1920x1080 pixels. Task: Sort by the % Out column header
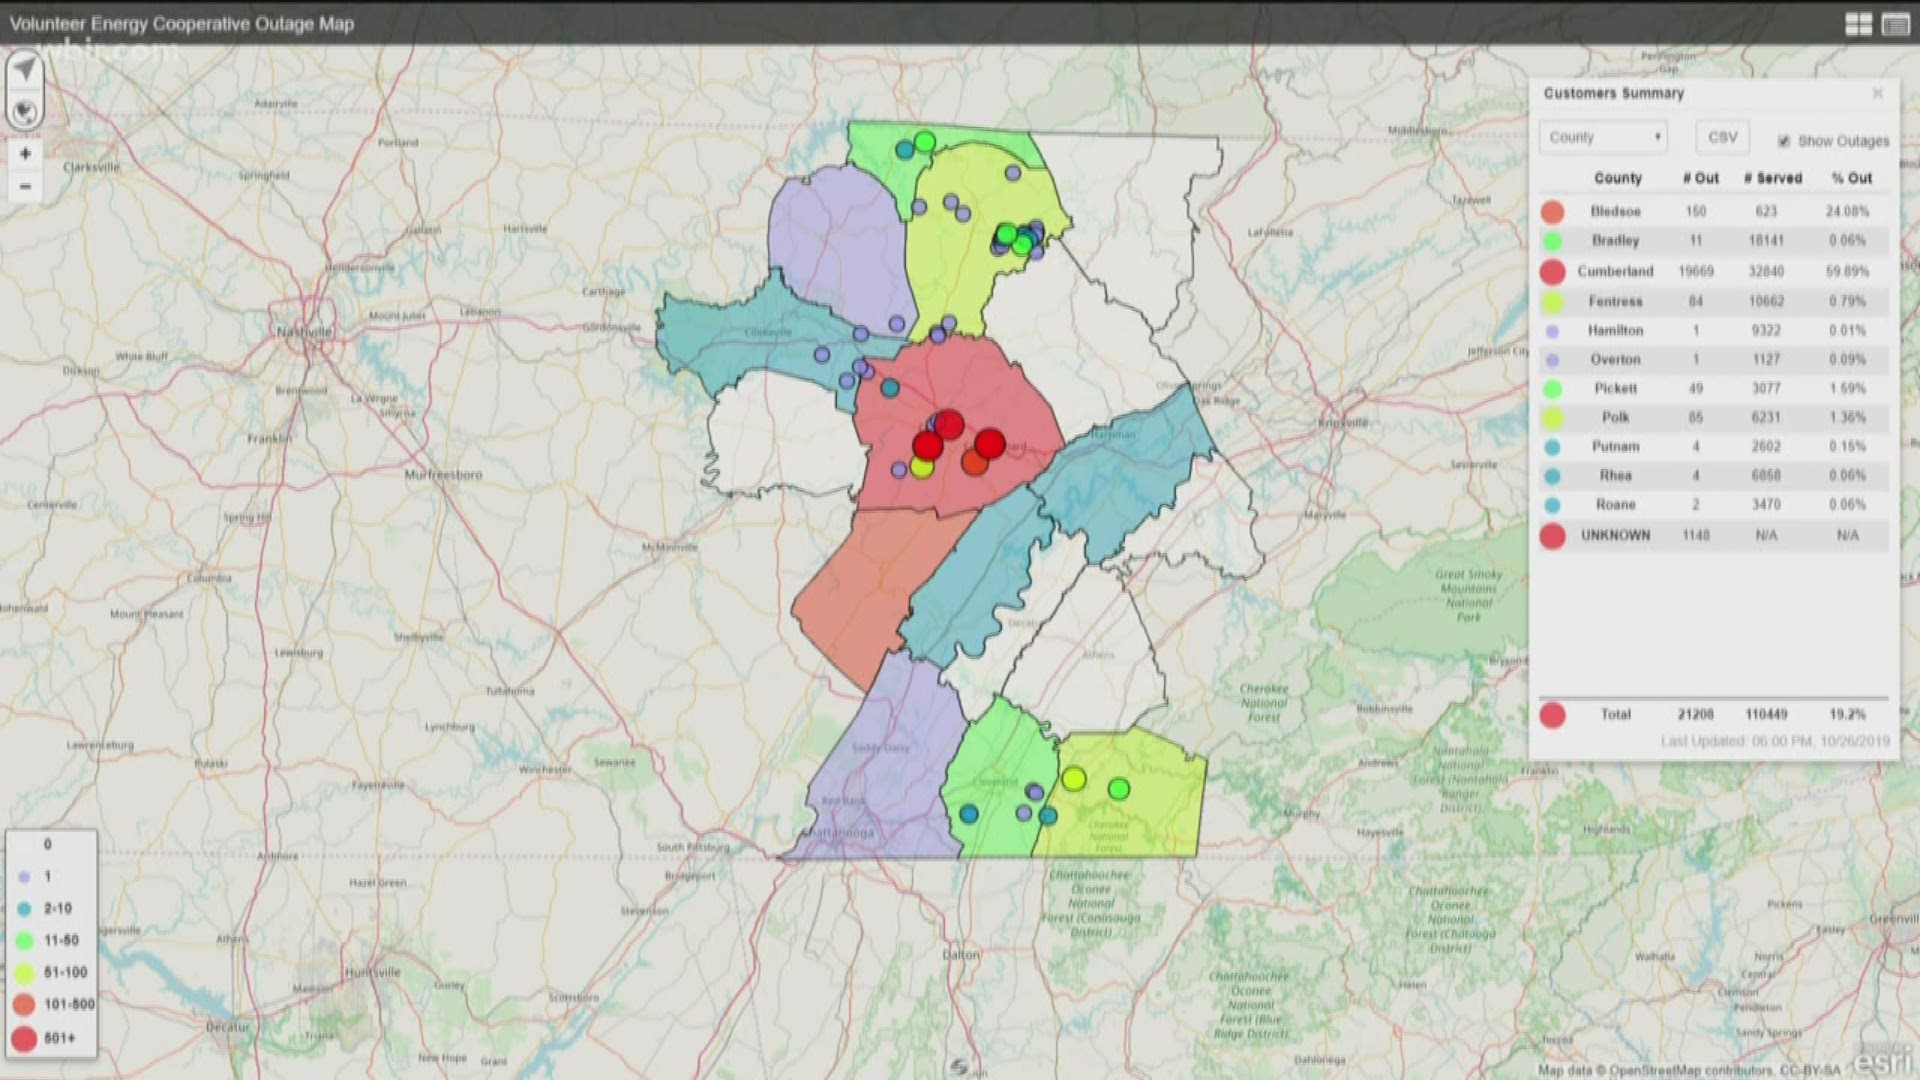(x=1852, y=178)
